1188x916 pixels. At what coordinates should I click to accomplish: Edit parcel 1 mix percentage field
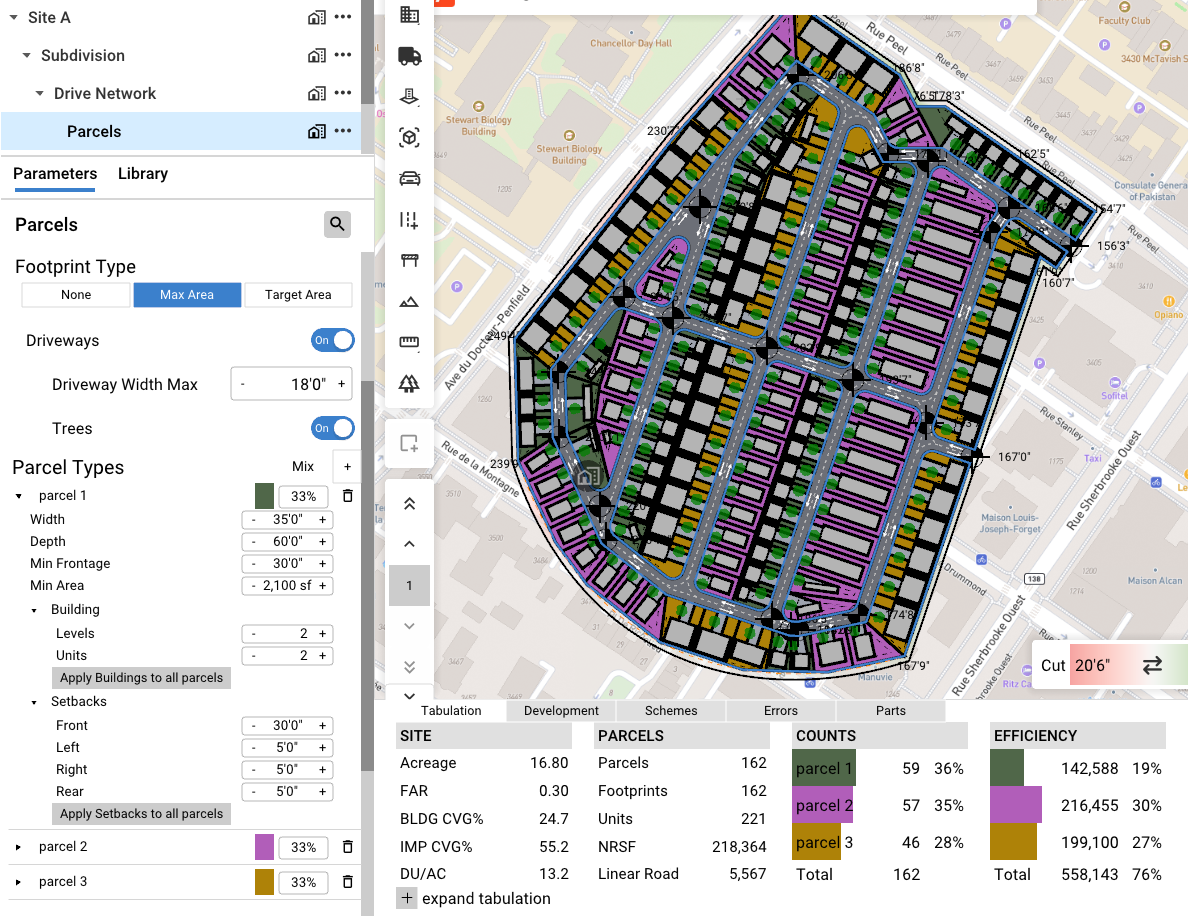(303, 496)
